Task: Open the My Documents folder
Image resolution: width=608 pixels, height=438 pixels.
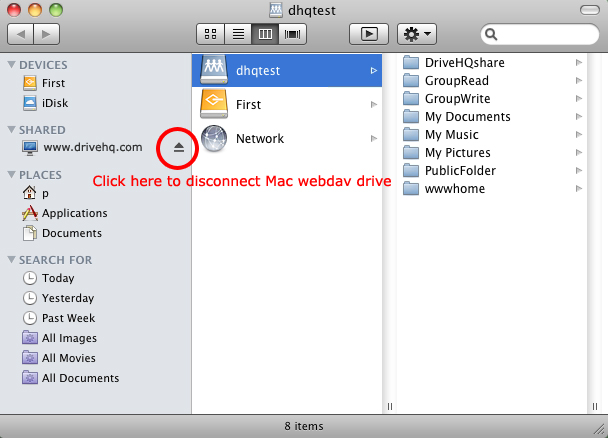Action: click(x=467, y=117)
